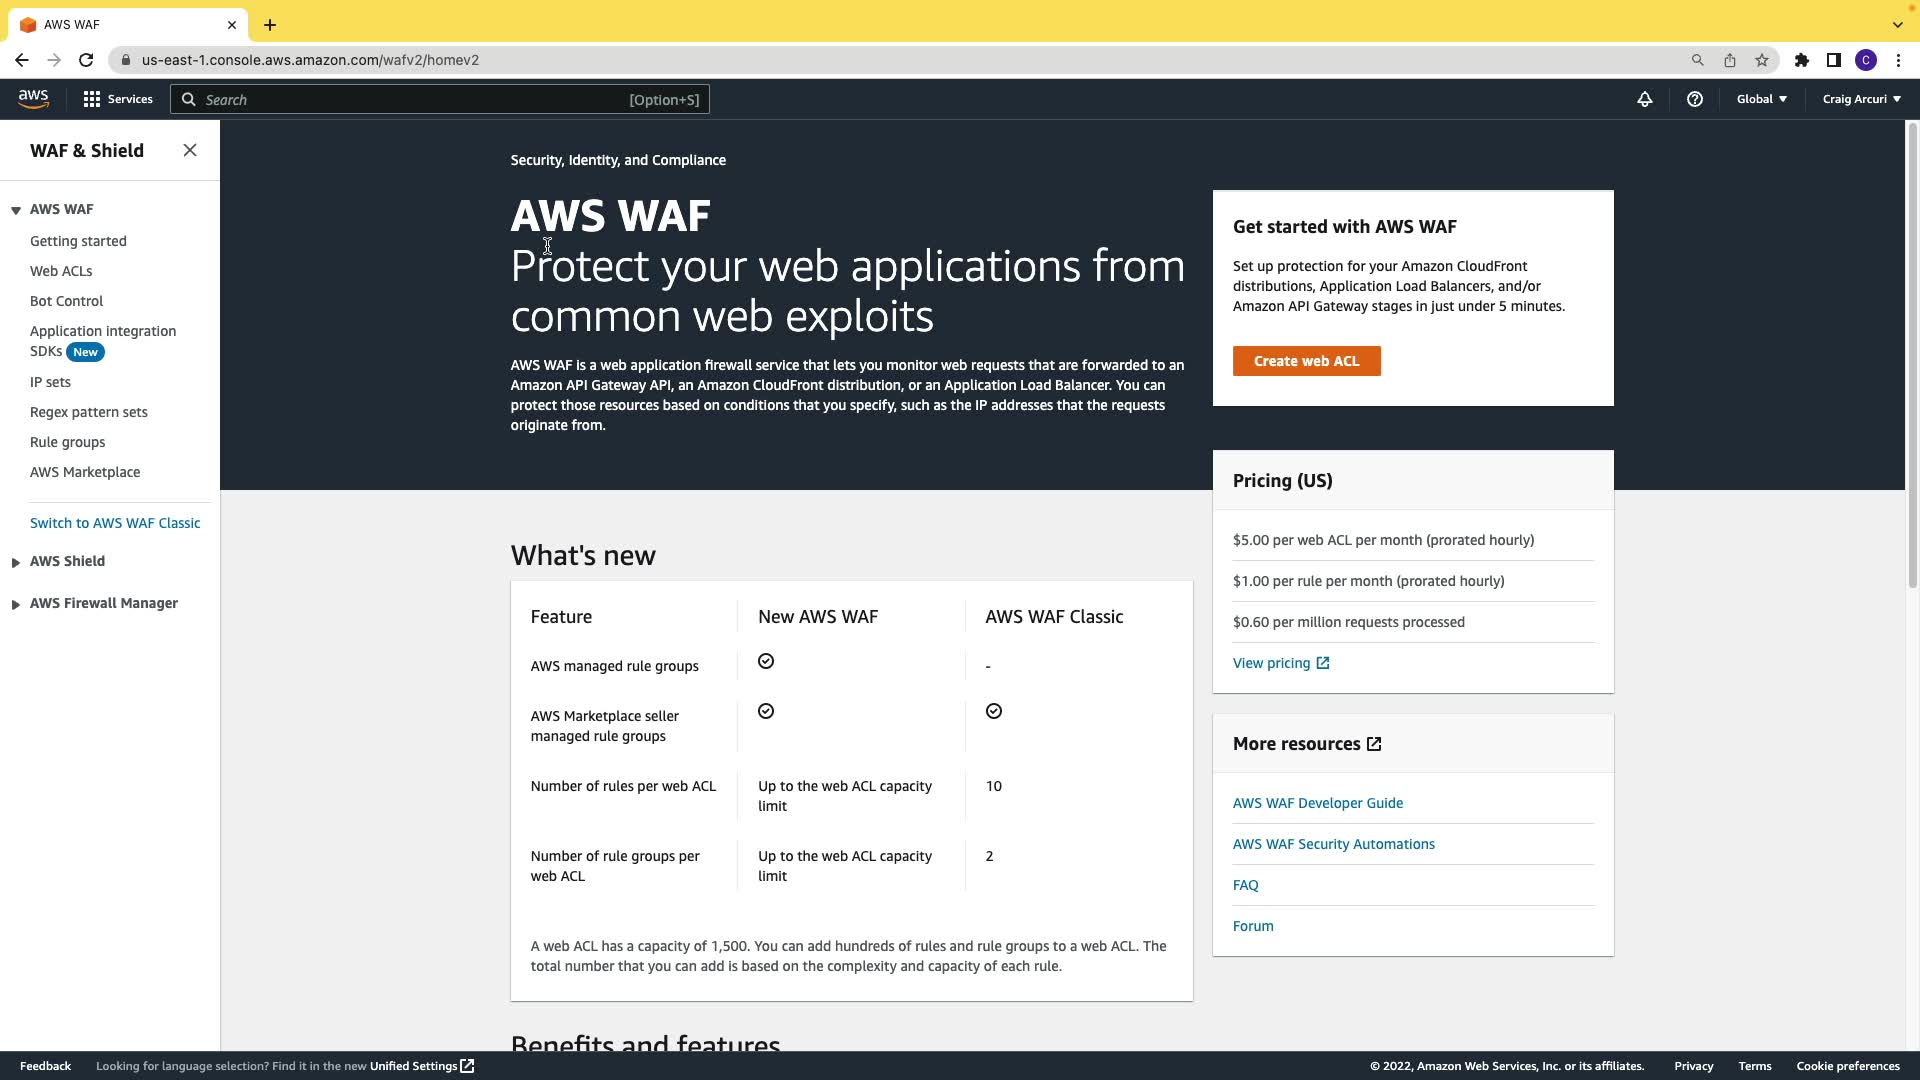The height and width of the screenshot is (1080, 1920).
Task: Bookmark this page with star icon
Action: (1761, 60)
